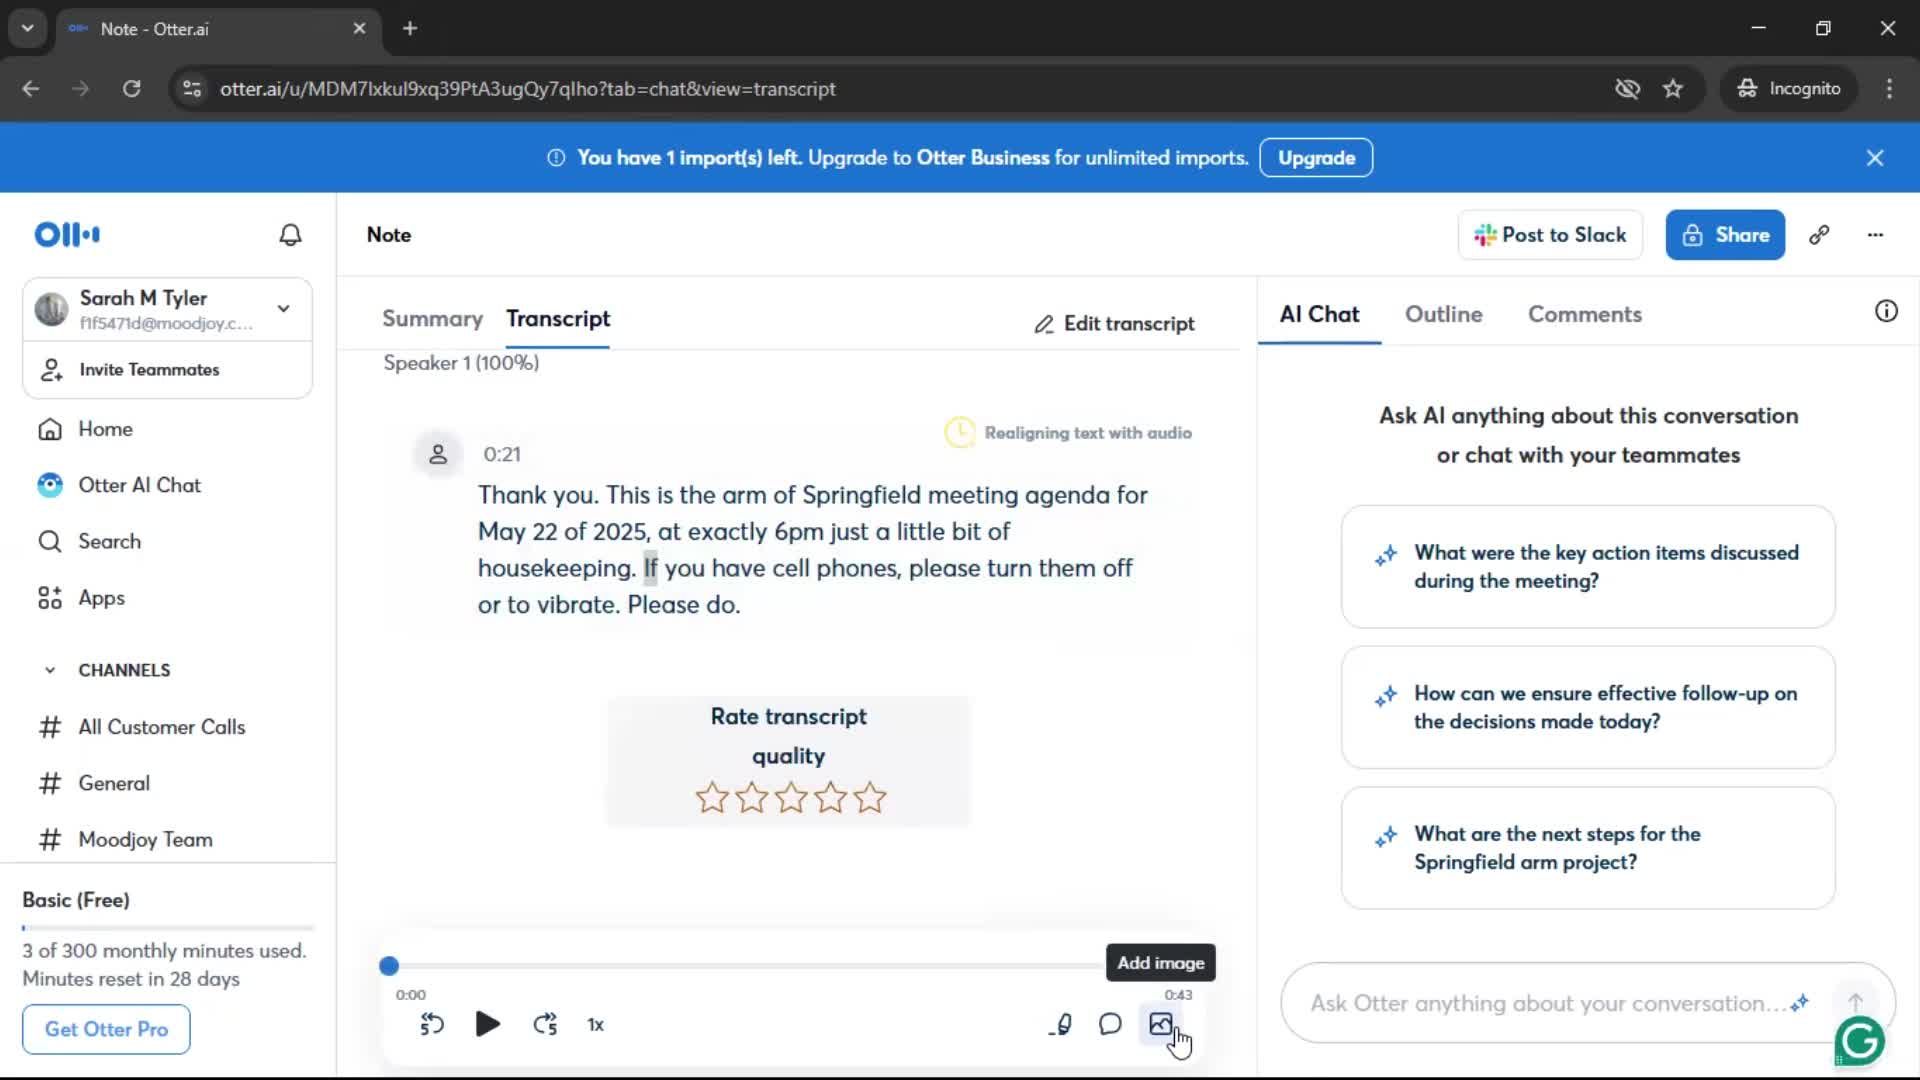Switch to the Summary tab
This screenshot has width=1920, height=1080.
432,319
